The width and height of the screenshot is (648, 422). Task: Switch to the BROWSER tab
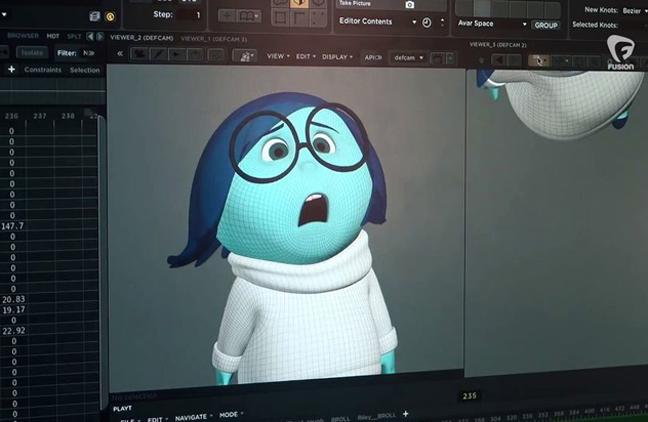pos(22,36)
